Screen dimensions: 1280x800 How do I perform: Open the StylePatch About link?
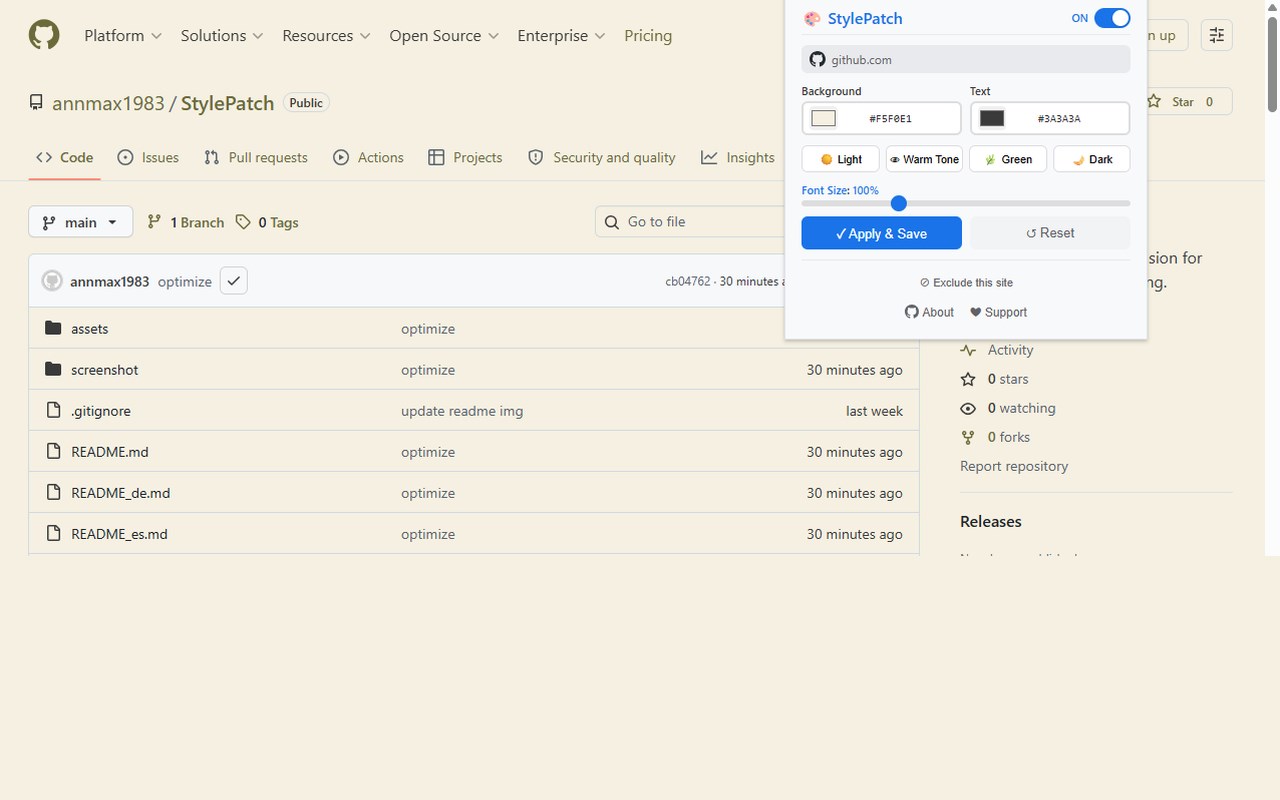pyautogui.click(x=929, y=312)
